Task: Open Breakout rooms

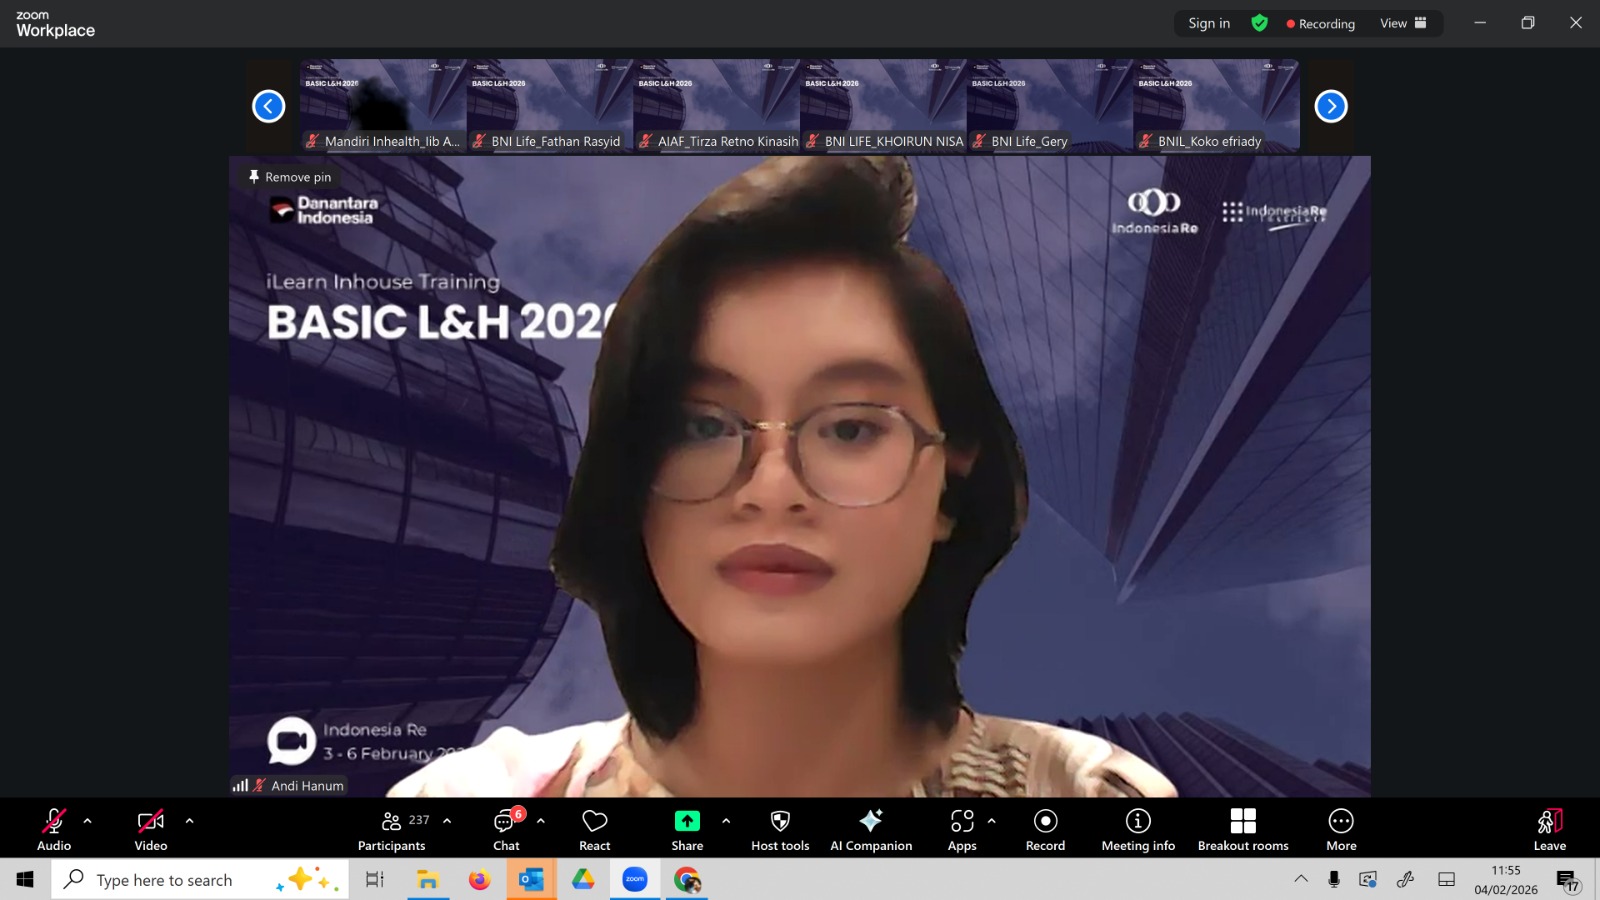Action: [x=1243, y=830]
